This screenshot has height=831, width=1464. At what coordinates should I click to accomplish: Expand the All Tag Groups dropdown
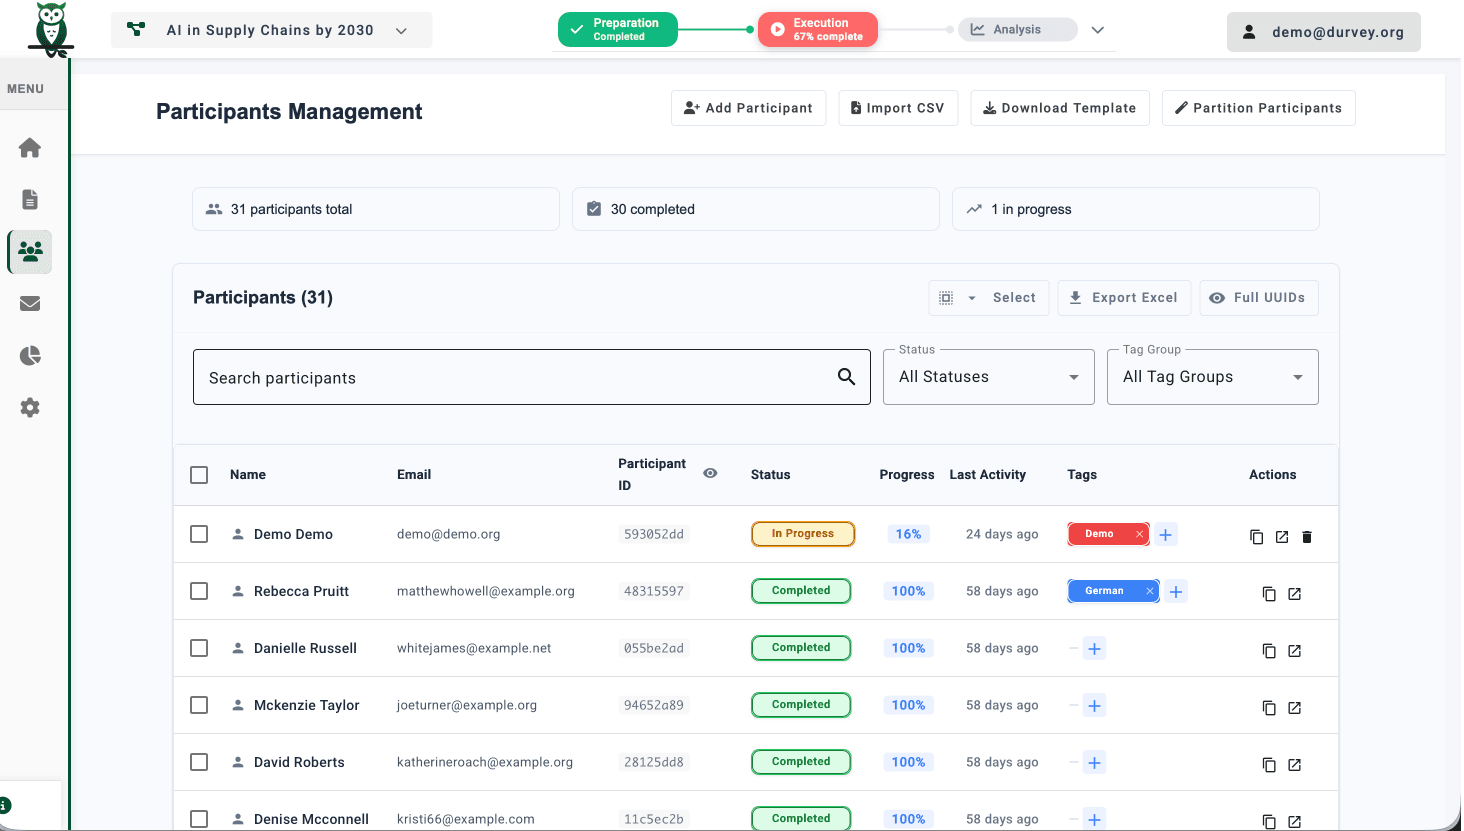tap(1211, 377)
